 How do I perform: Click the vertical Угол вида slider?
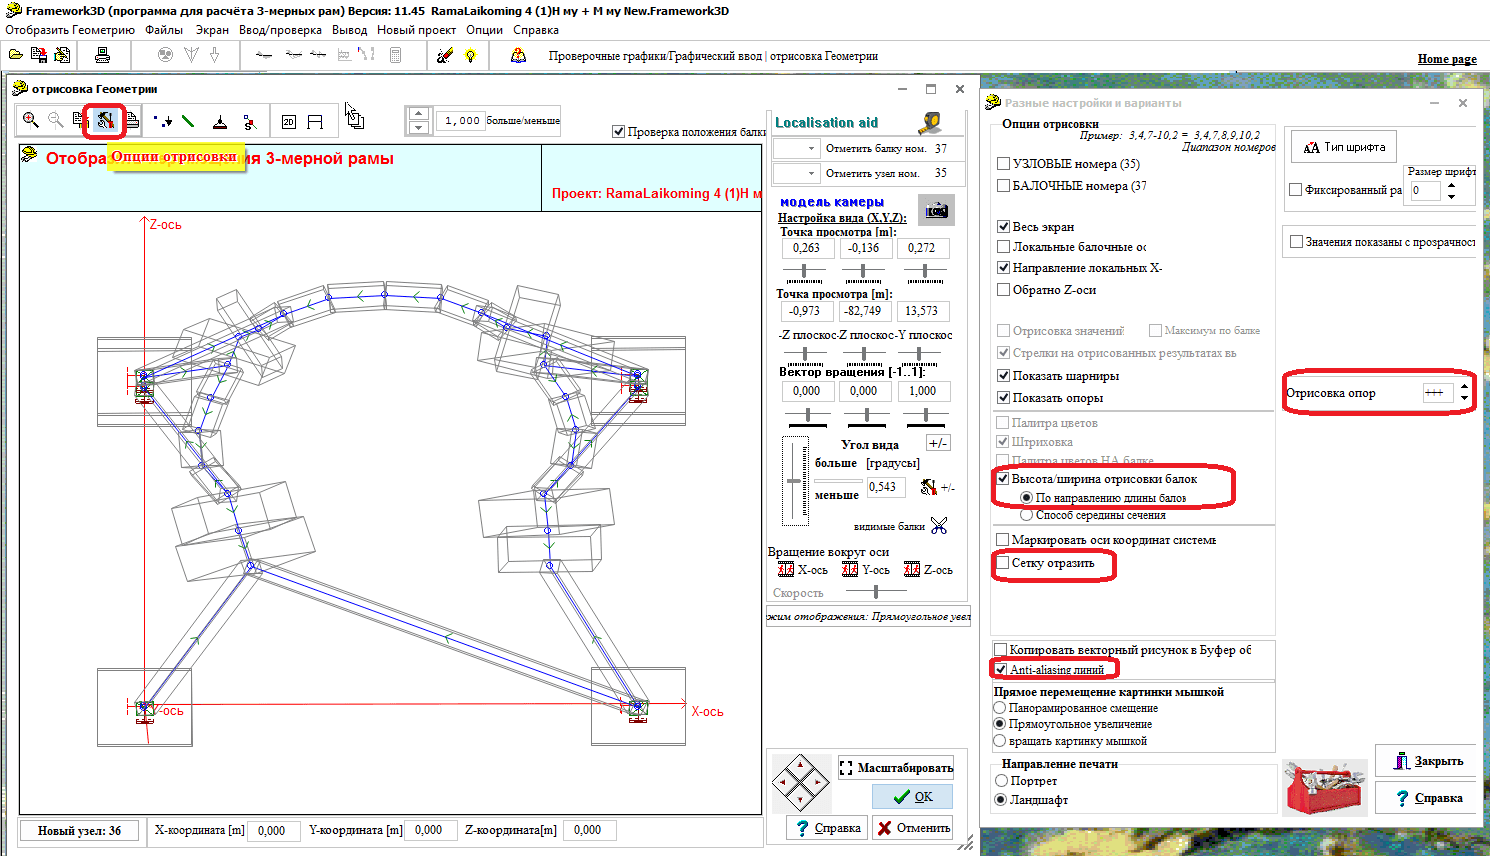pyautogui.click(x=794, y=481)
